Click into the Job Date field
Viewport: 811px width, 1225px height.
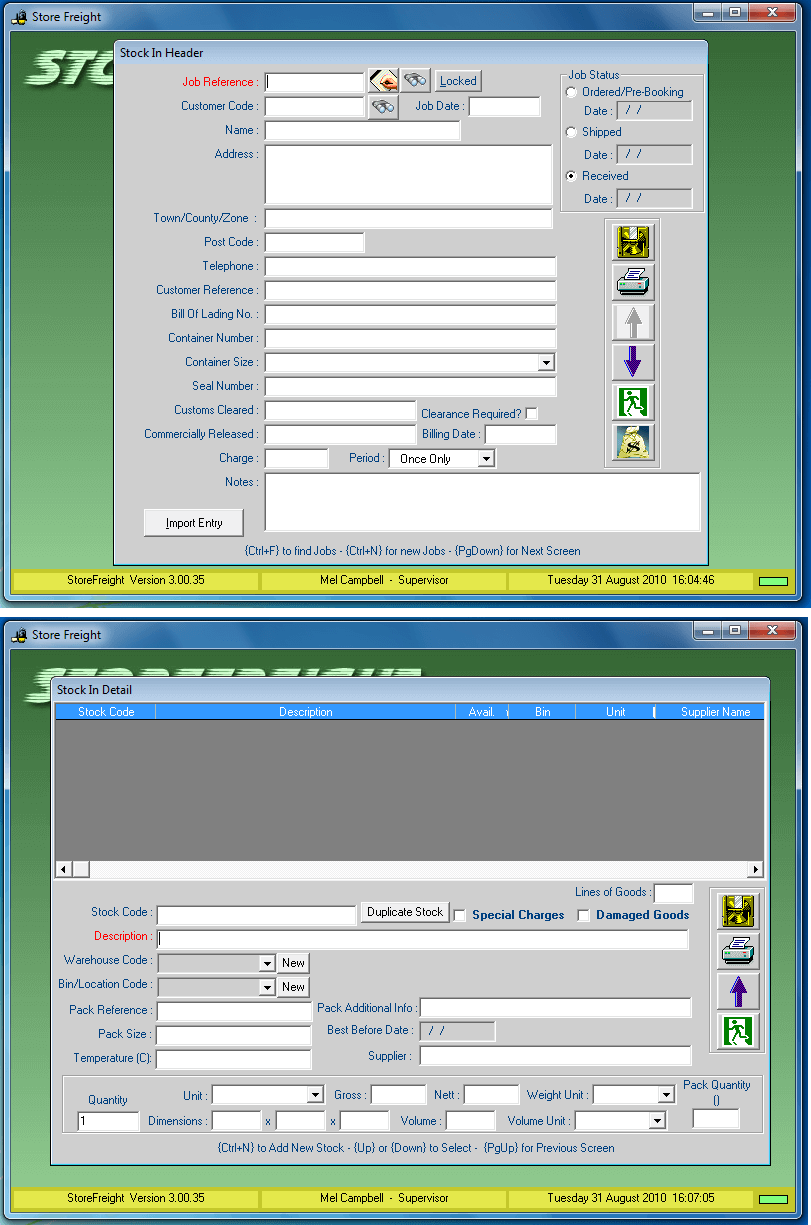coord(504,106)
